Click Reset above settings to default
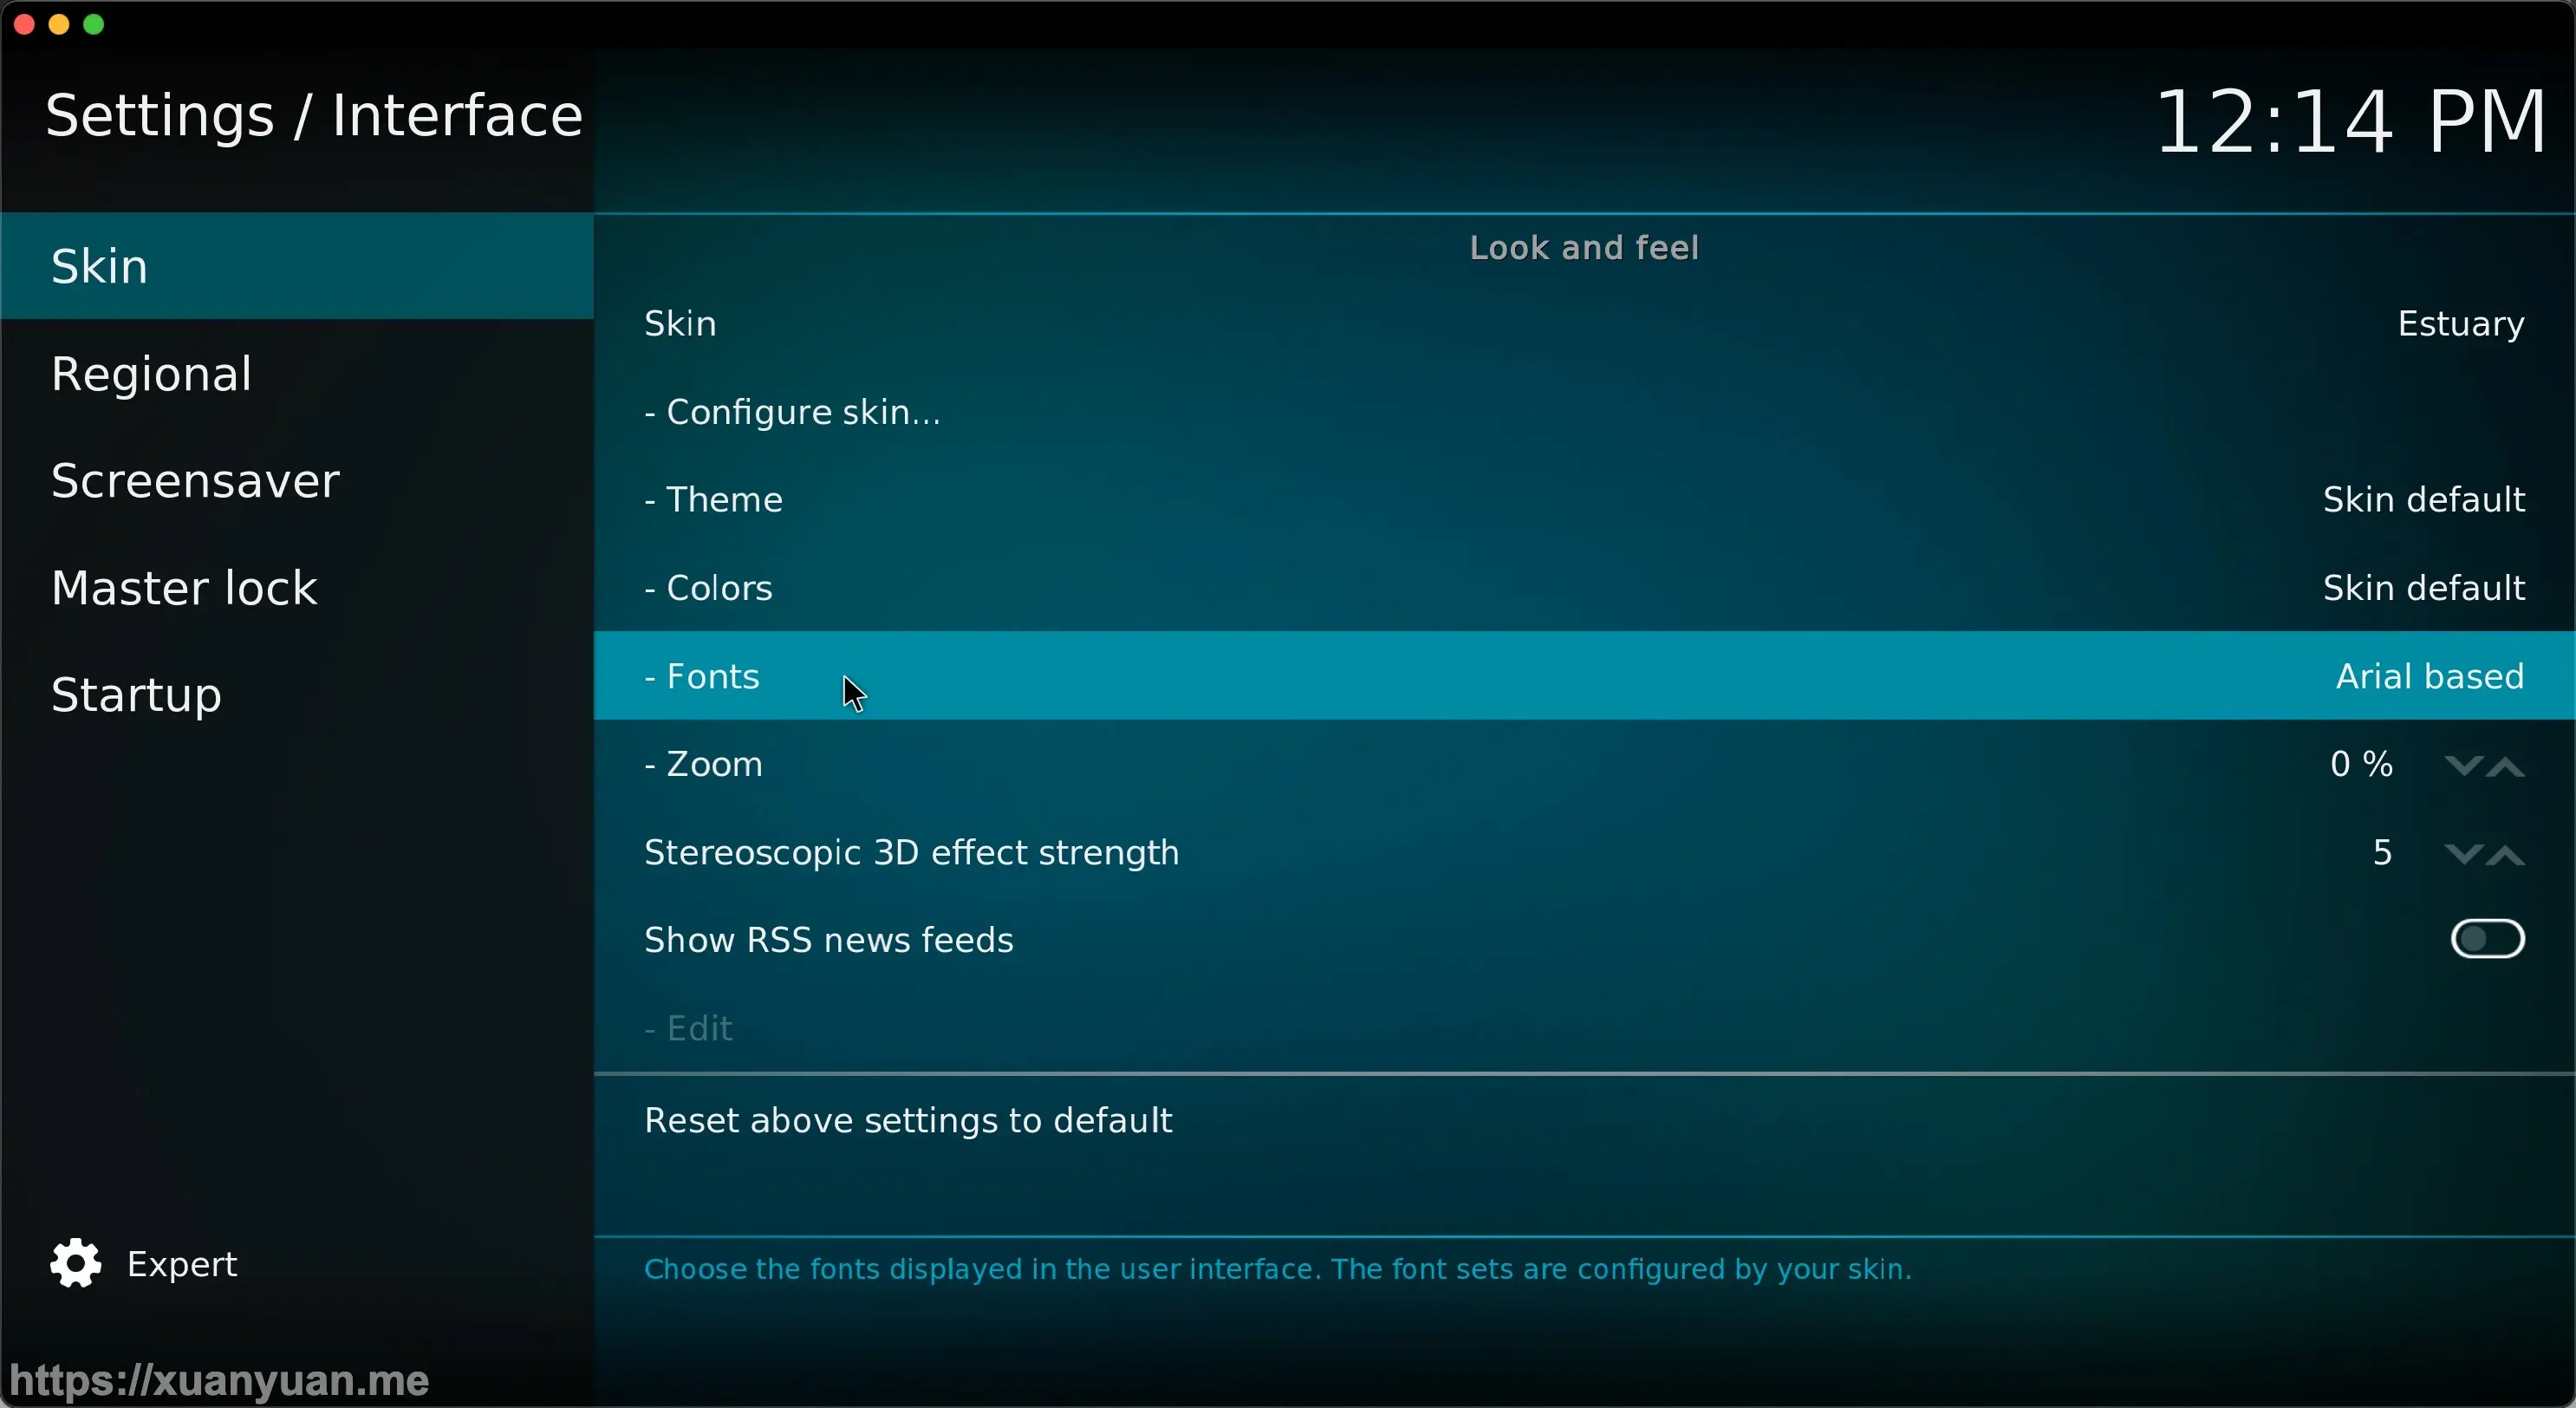The height and width of the screenshot is (1408, 2576). click(908, 1118)
